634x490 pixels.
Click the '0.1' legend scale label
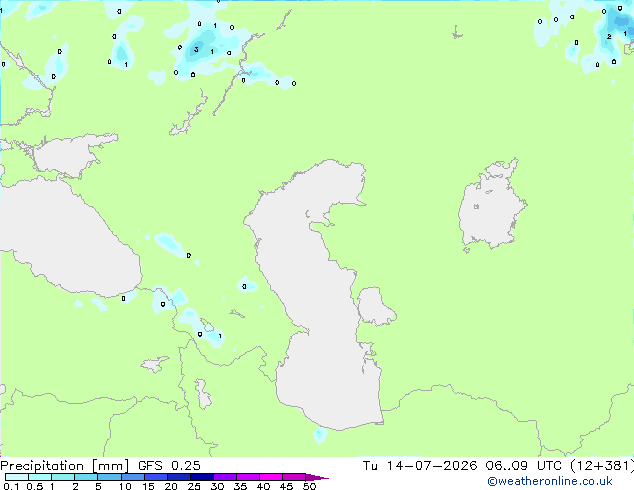point(11,486)
